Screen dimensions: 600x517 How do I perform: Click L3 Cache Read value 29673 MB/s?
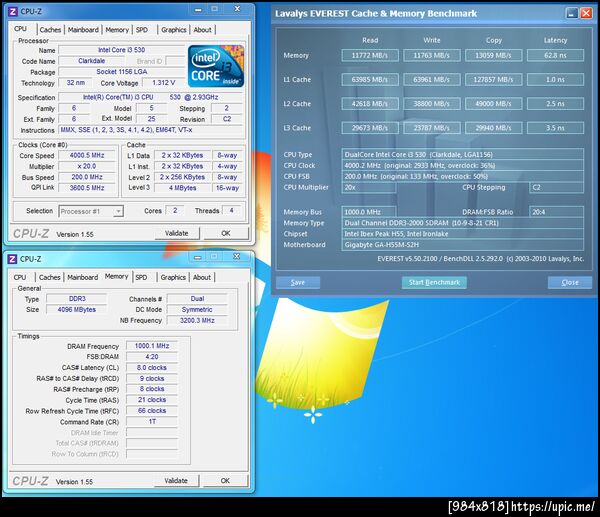(x=370, y=128)
